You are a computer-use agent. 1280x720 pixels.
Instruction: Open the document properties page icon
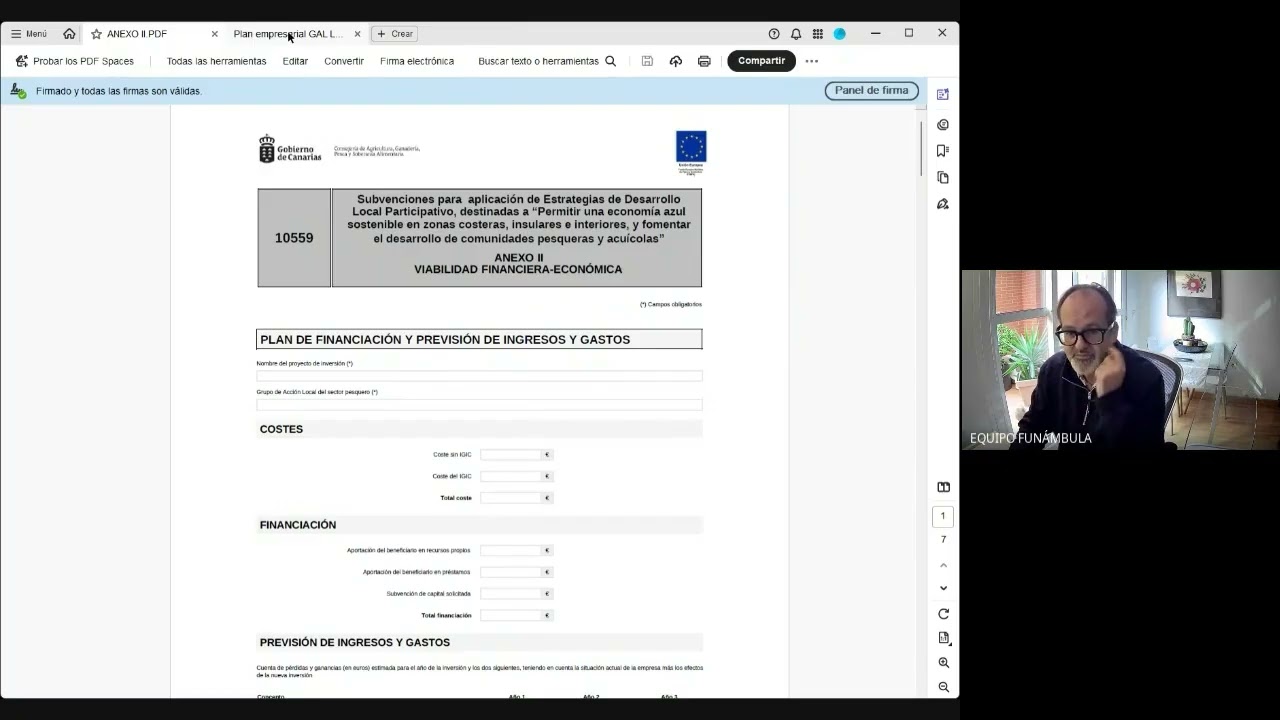click(943, 638)
